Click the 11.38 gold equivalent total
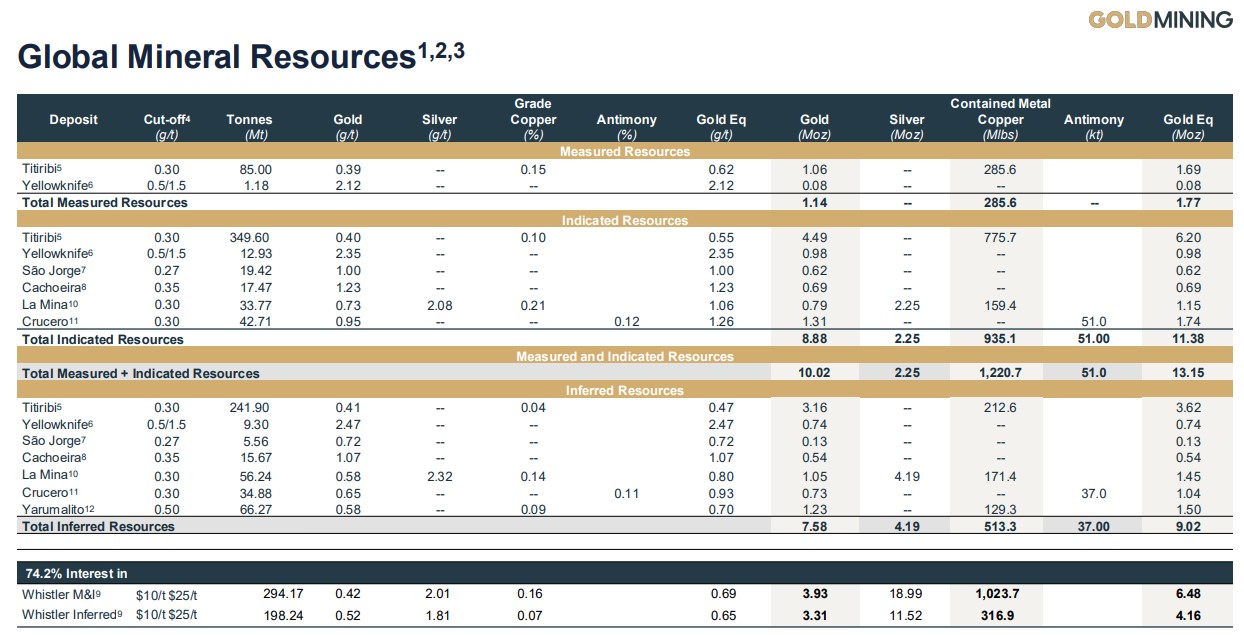Screen dimensions: 1244x635 (x=1187, y=339)
